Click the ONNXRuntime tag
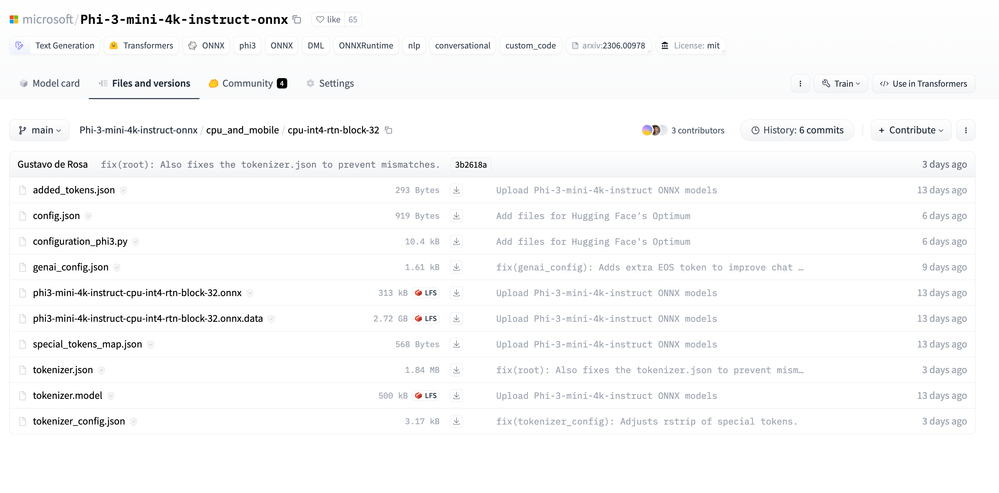 click(366, 46)
